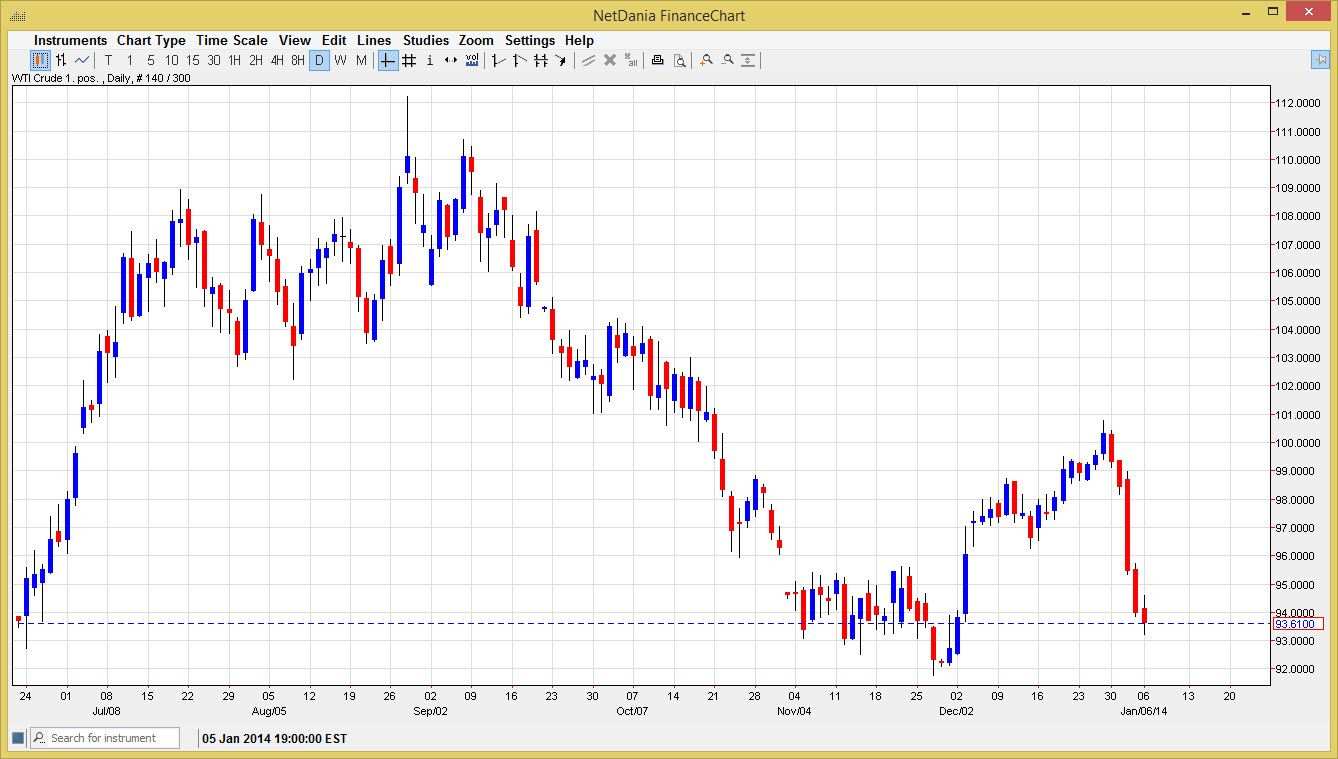Toggle the info (i) toolbar icon
Image resolution: width=1338 pixels, height=759 pixels.
[429, 60]
